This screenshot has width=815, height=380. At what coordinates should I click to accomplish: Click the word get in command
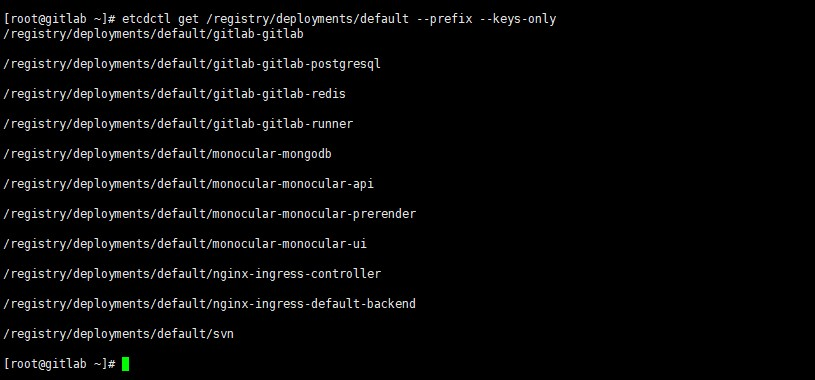(x=189, y=20)
